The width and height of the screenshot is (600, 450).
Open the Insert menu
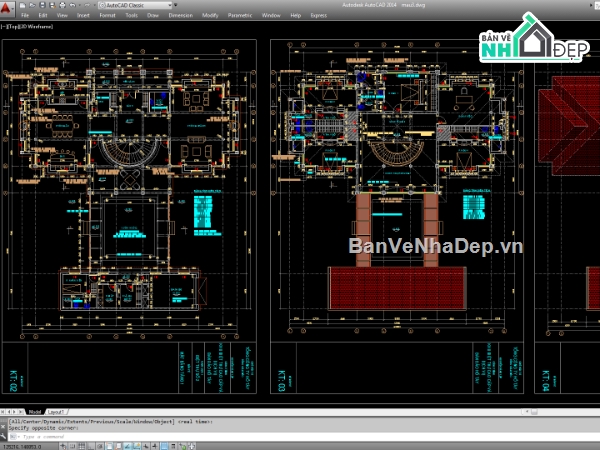[x=83, y=15]
